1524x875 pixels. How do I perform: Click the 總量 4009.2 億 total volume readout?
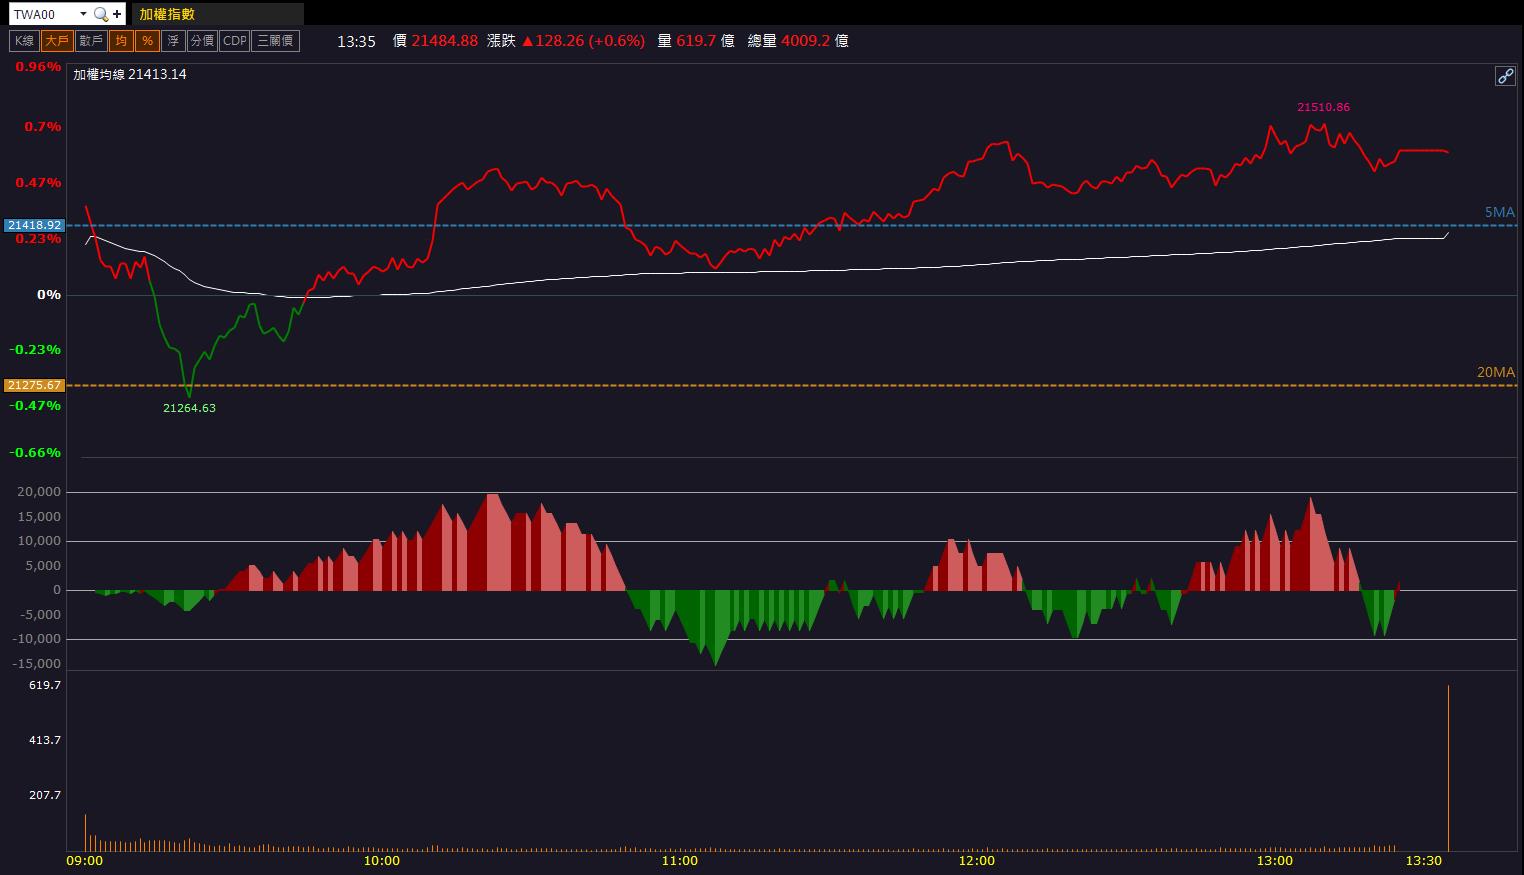(x=798, y=41)
